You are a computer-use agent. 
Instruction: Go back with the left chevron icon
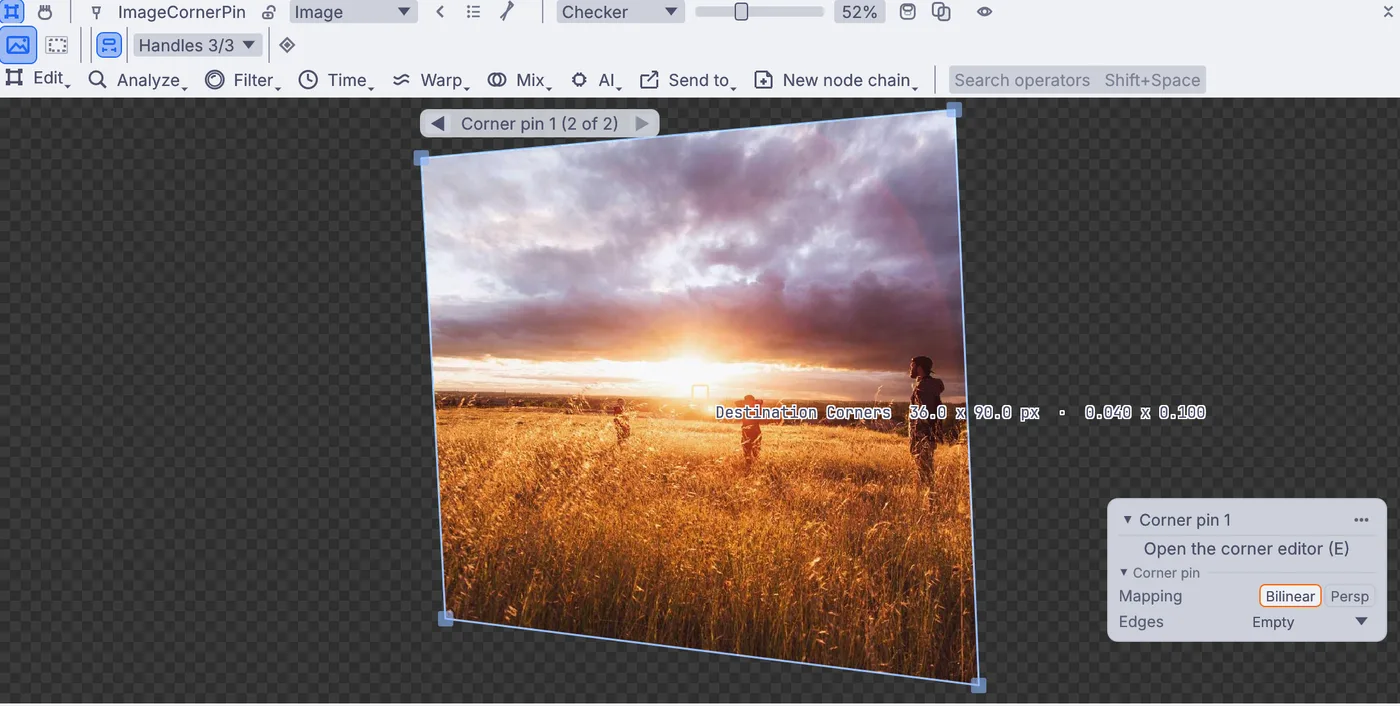pyautogui.click(x=440, y=12)
